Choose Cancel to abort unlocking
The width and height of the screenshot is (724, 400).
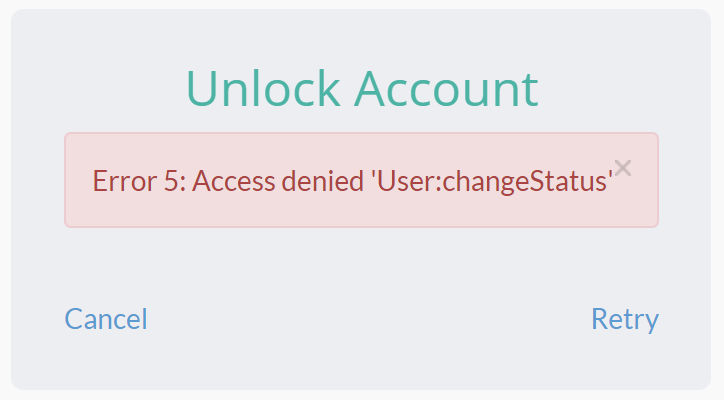106,319
